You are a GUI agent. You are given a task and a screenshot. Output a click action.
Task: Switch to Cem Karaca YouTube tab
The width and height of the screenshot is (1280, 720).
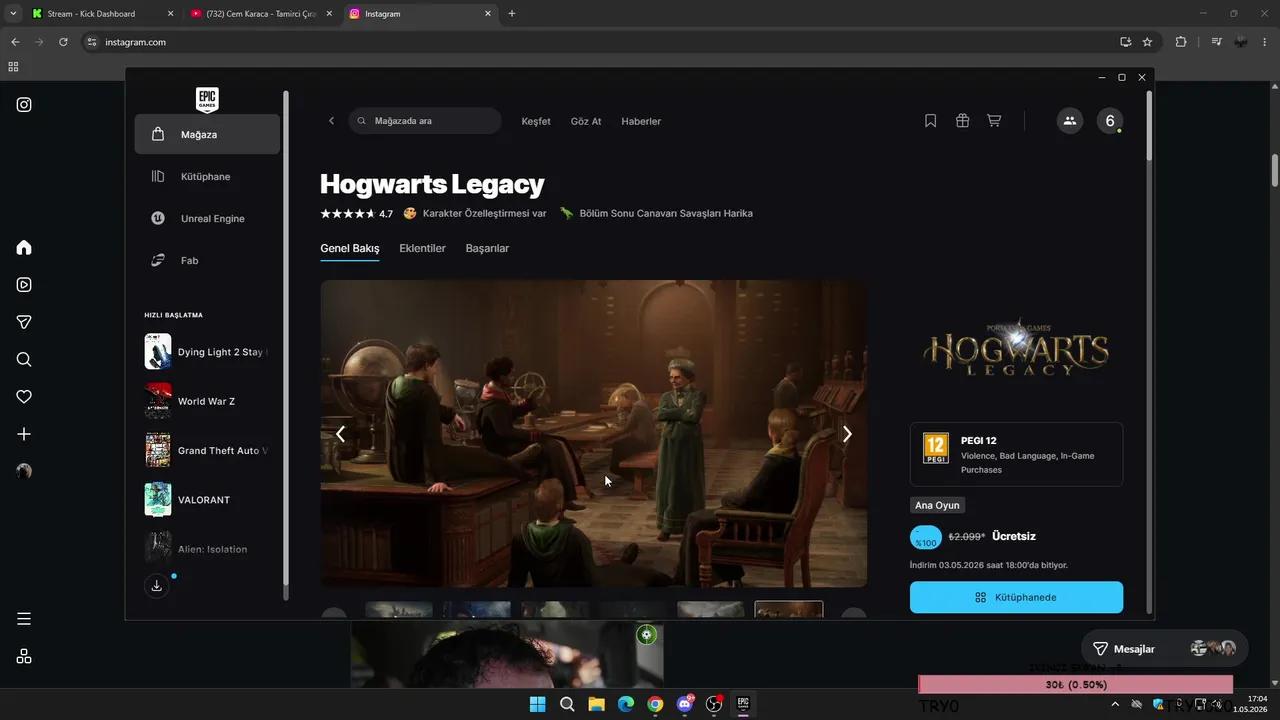(x=260, y=14)
